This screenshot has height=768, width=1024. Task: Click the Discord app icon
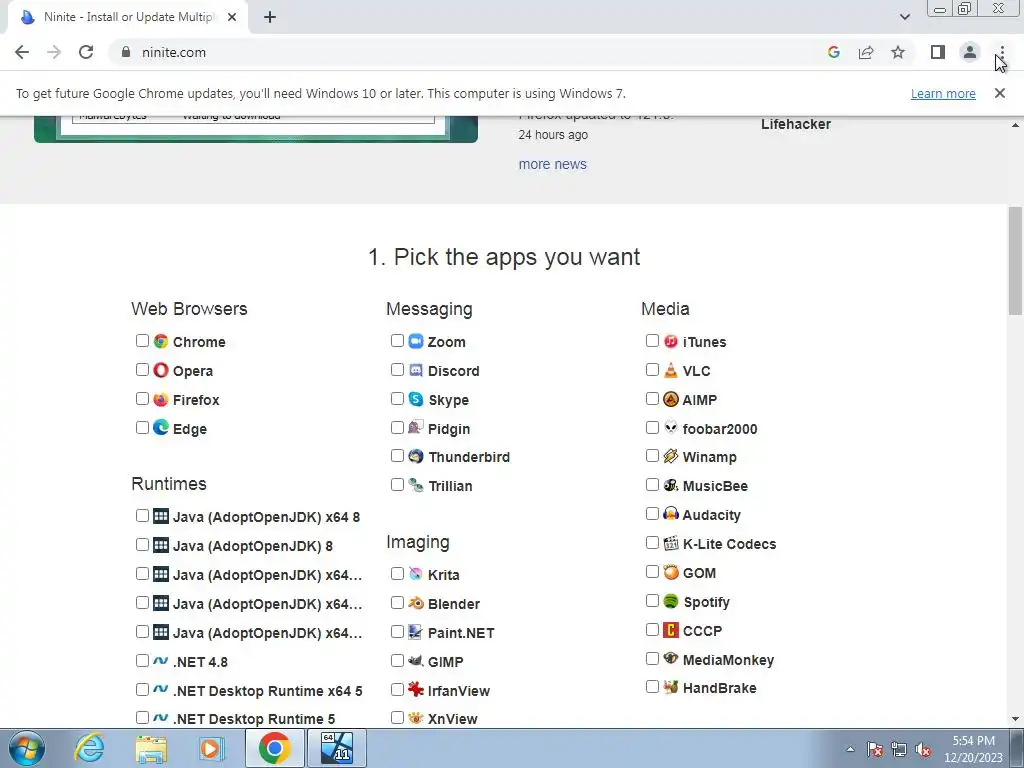click(x=416, y=370)
